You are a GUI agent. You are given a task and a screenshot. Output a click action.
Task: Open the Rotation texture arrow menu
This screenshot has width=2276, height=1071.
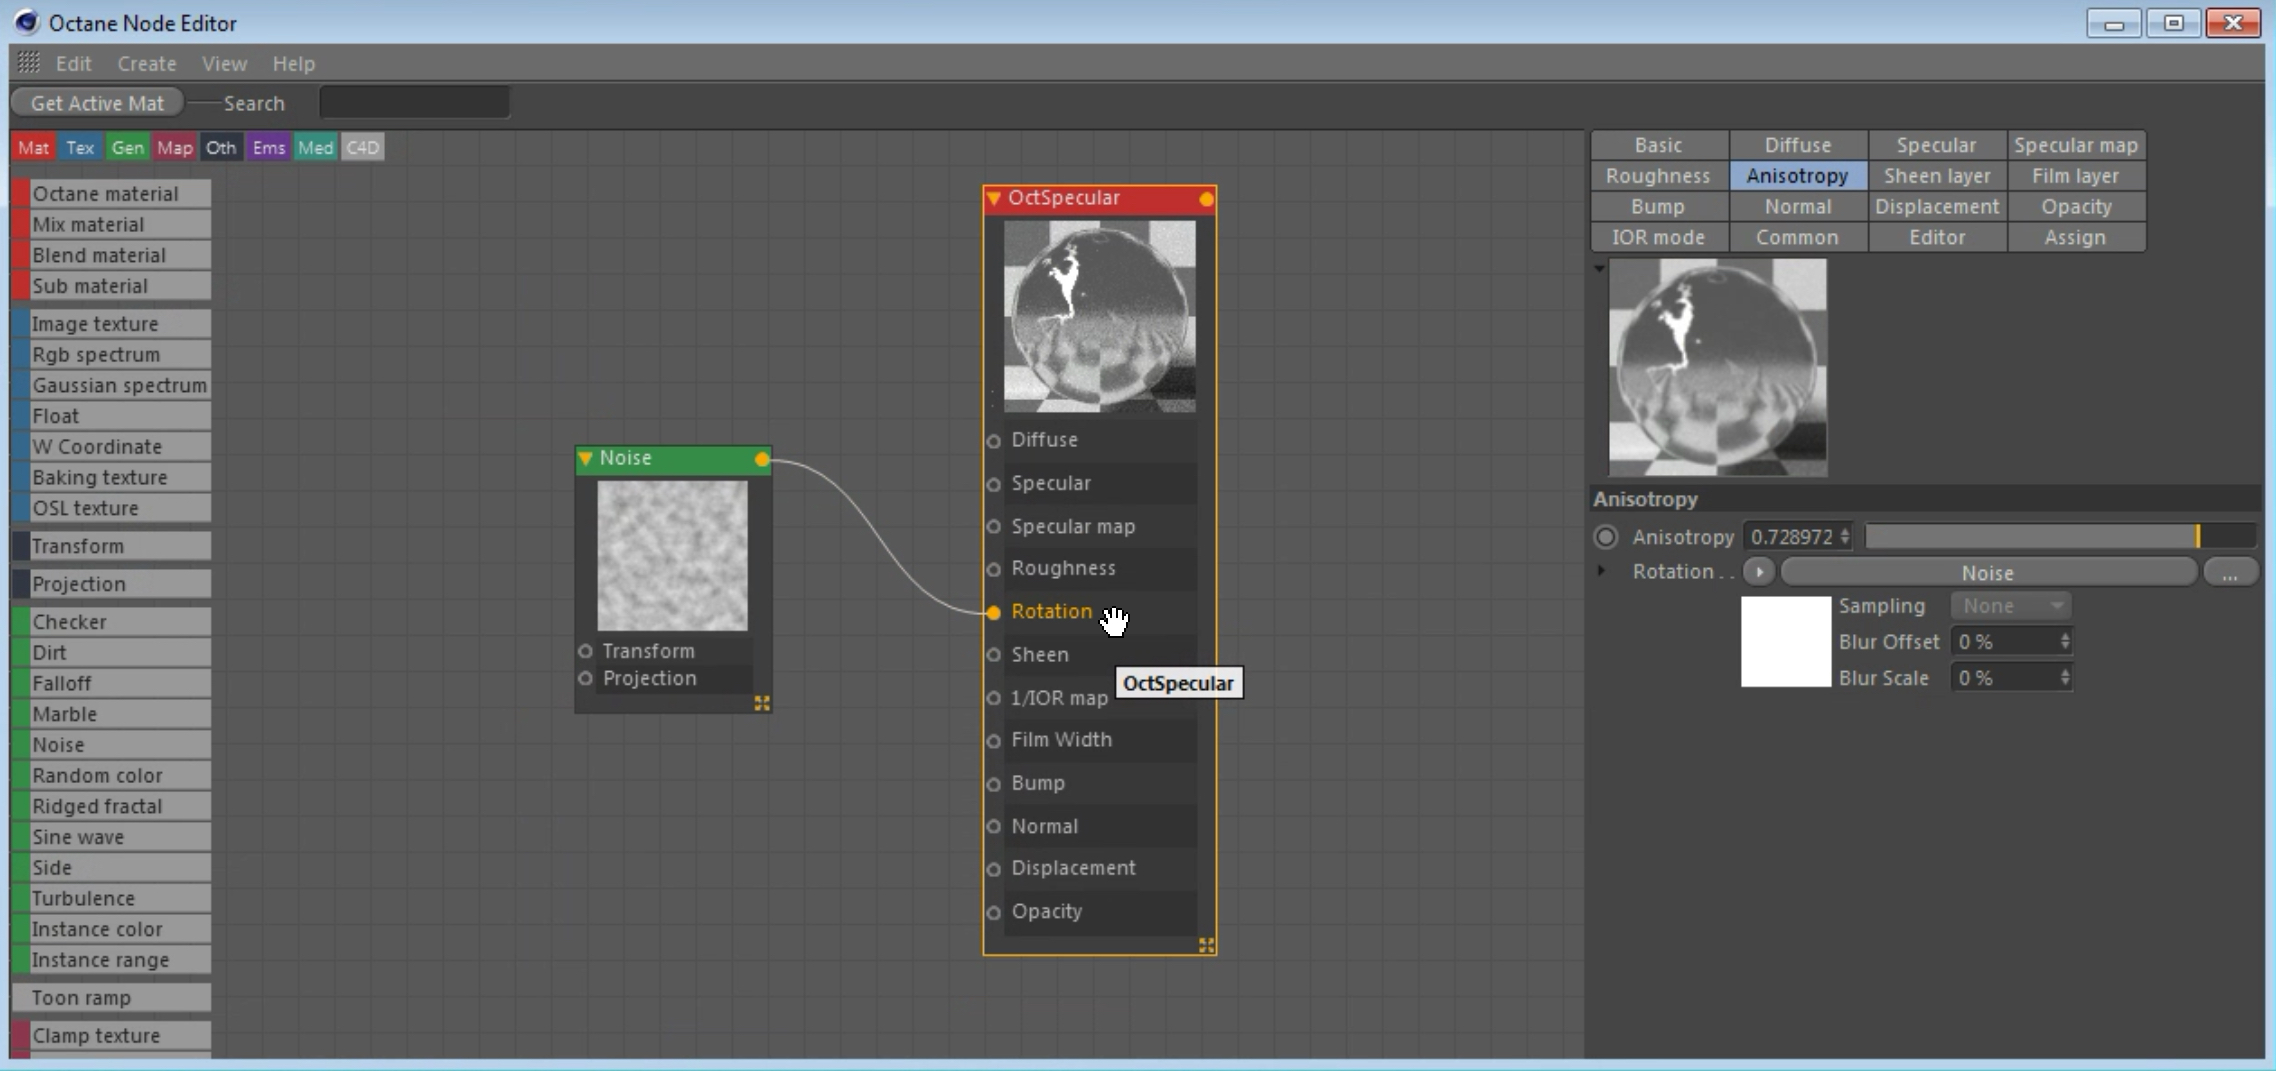[x=1759, y=572]
